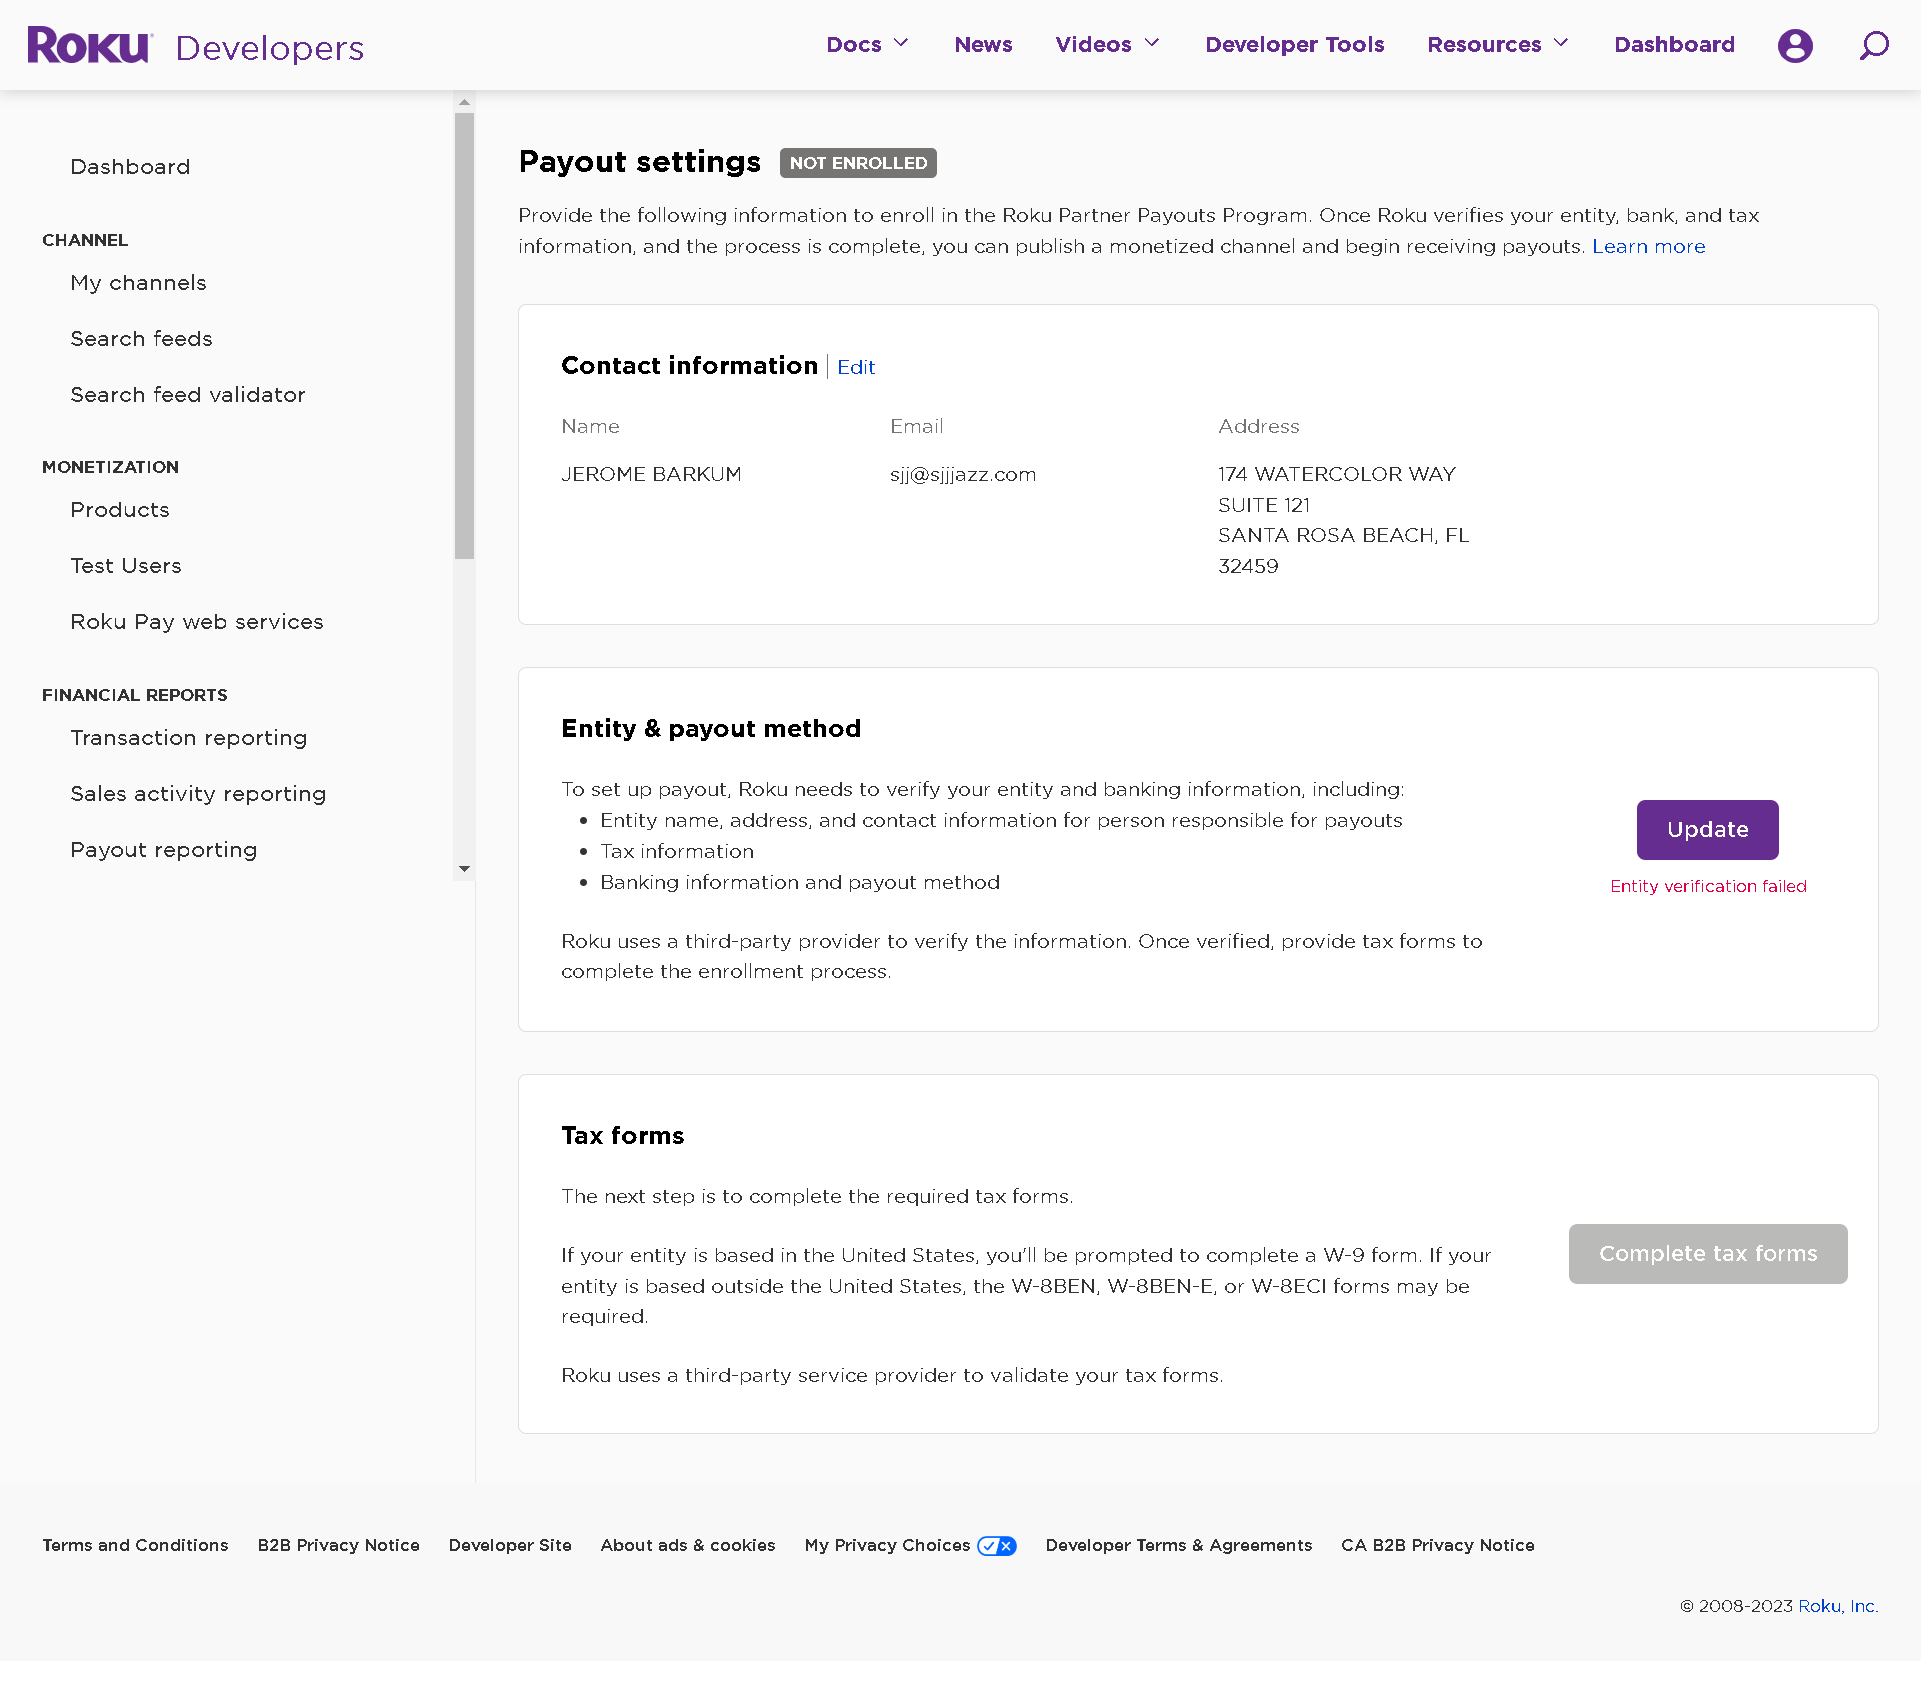The width and height of the screenshot is (1921, 1692).
Task: Click the search magnifier icon
Action: pos(1873,46)
